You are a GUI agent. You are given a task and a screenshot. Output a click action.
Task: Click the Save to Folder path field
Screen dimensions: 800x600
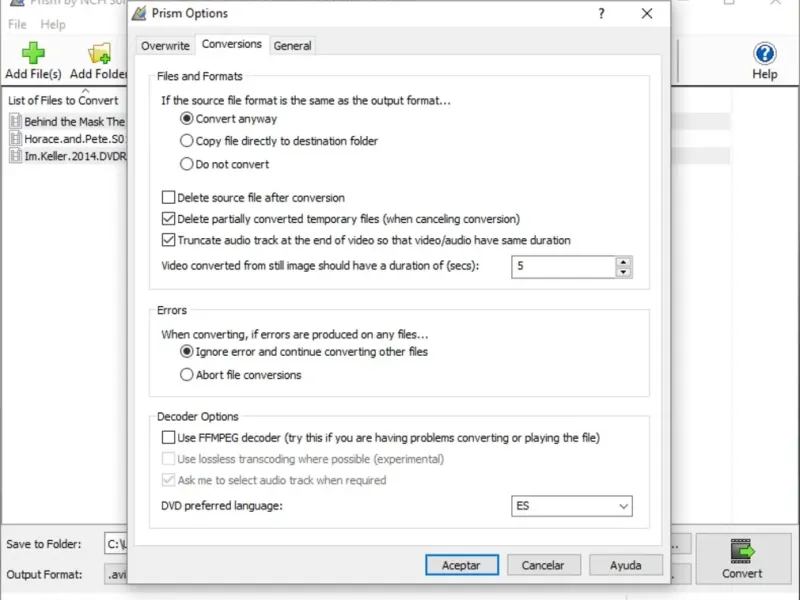click(116, 544)
